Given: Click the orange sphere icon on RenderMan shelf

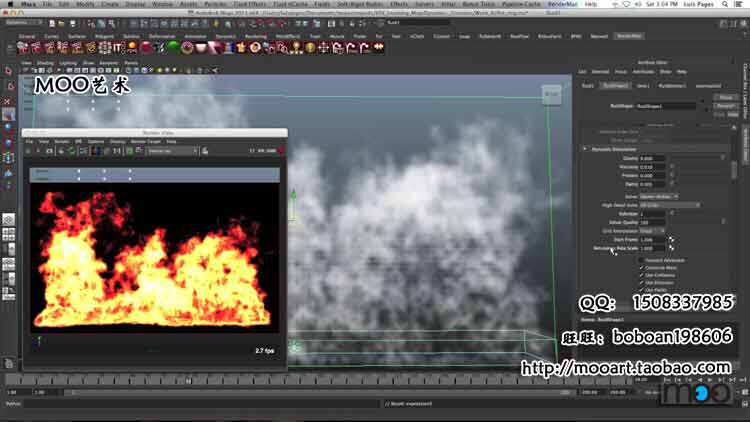Looking at the screenshot, I should (132, 47).
